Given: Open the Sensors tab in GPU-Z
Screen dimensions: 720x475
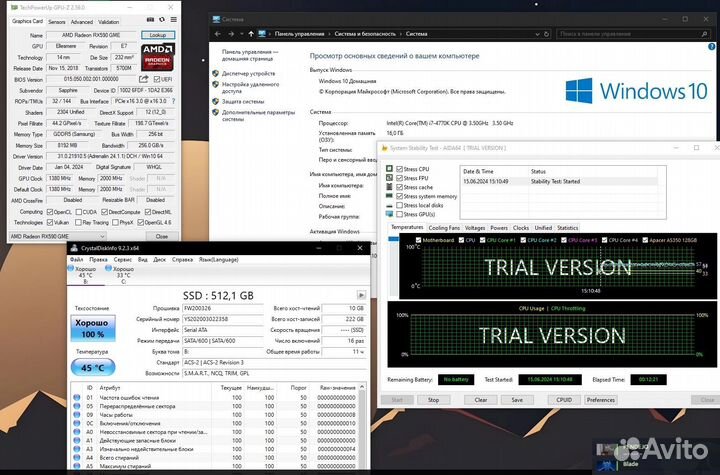Looking at the screenshot, I should tap(56, 22).
